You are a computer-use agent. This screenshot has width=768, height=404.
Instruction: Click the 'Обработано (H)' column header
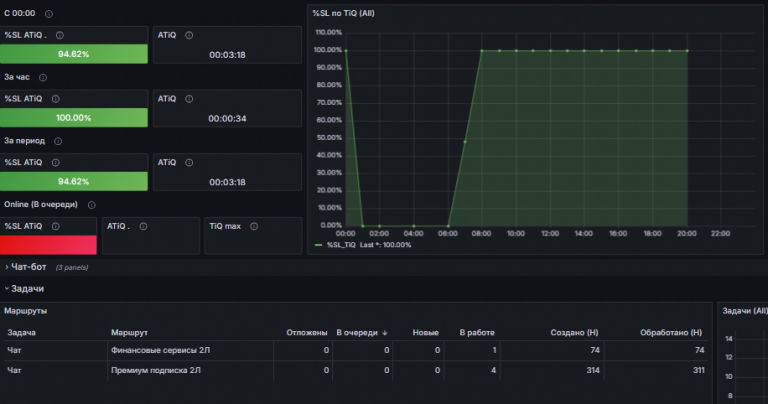(x=671, y=333)
